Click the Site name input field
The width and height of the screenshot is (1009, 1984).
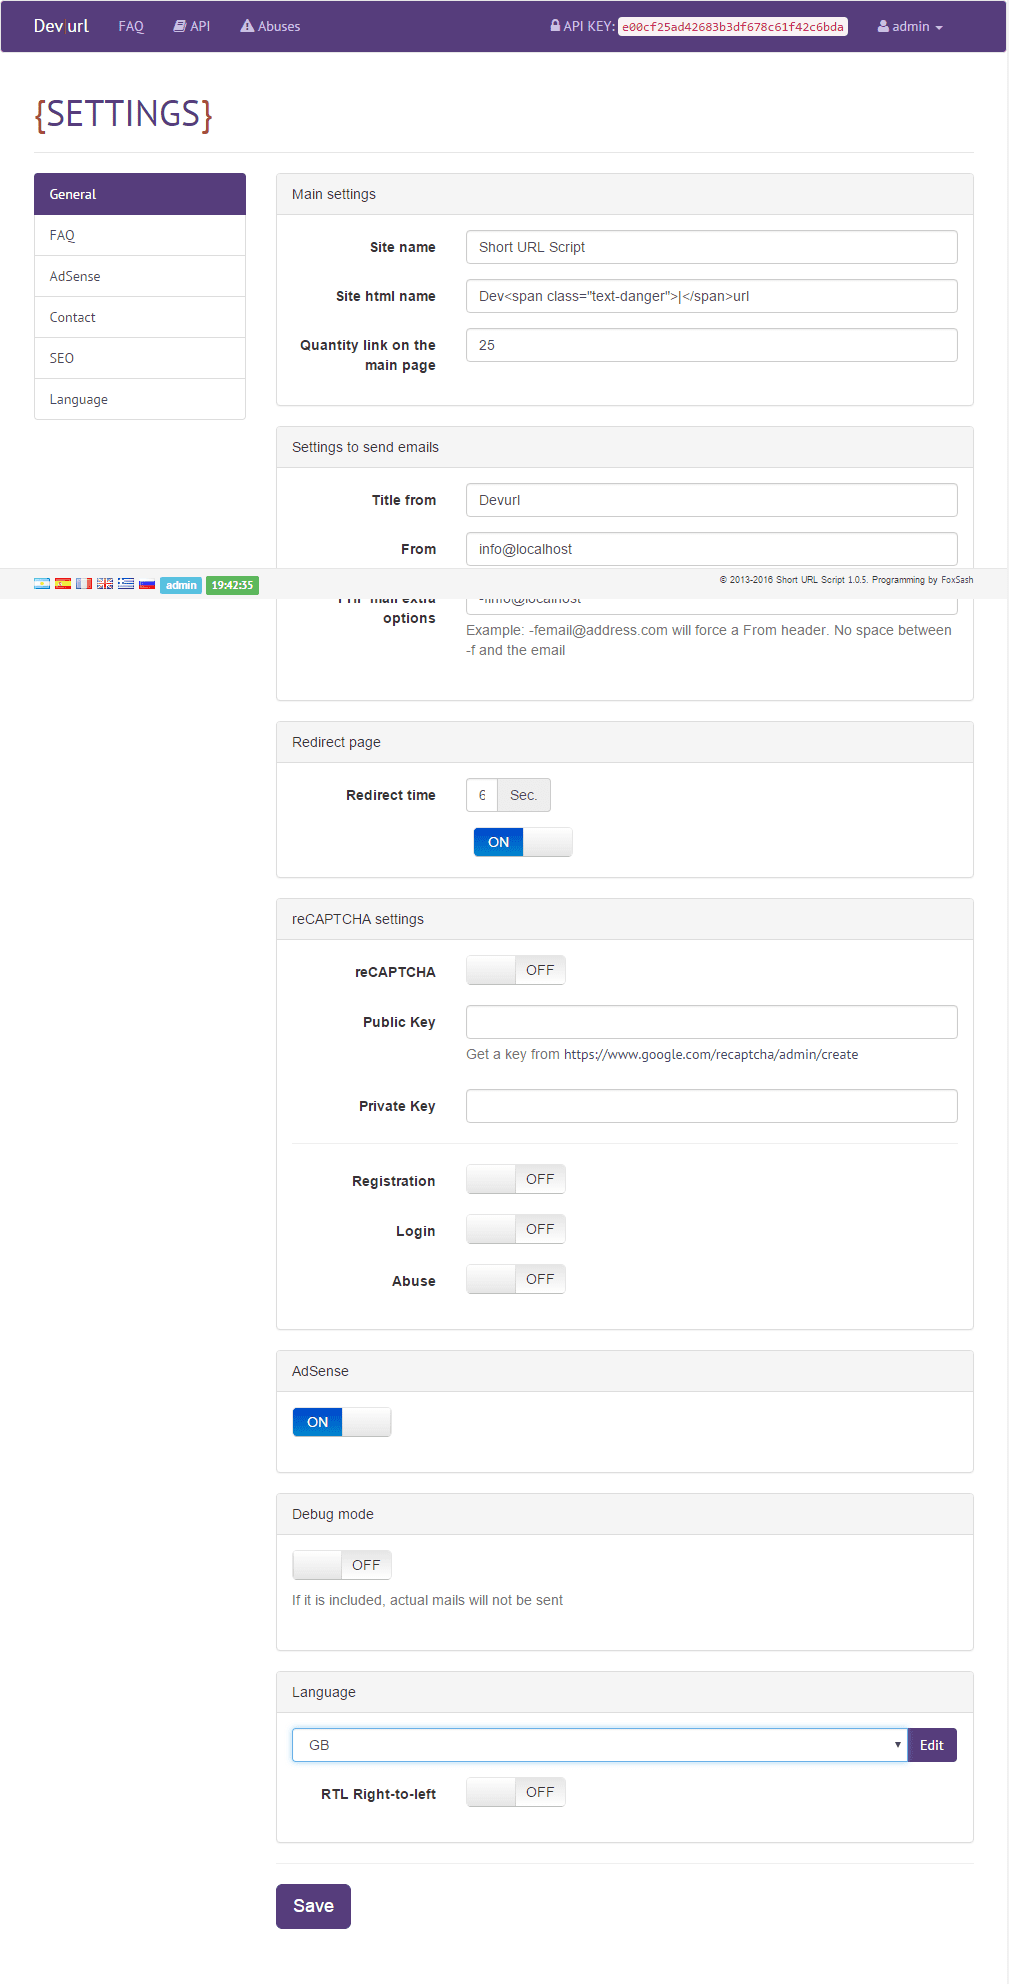(712, 247)
